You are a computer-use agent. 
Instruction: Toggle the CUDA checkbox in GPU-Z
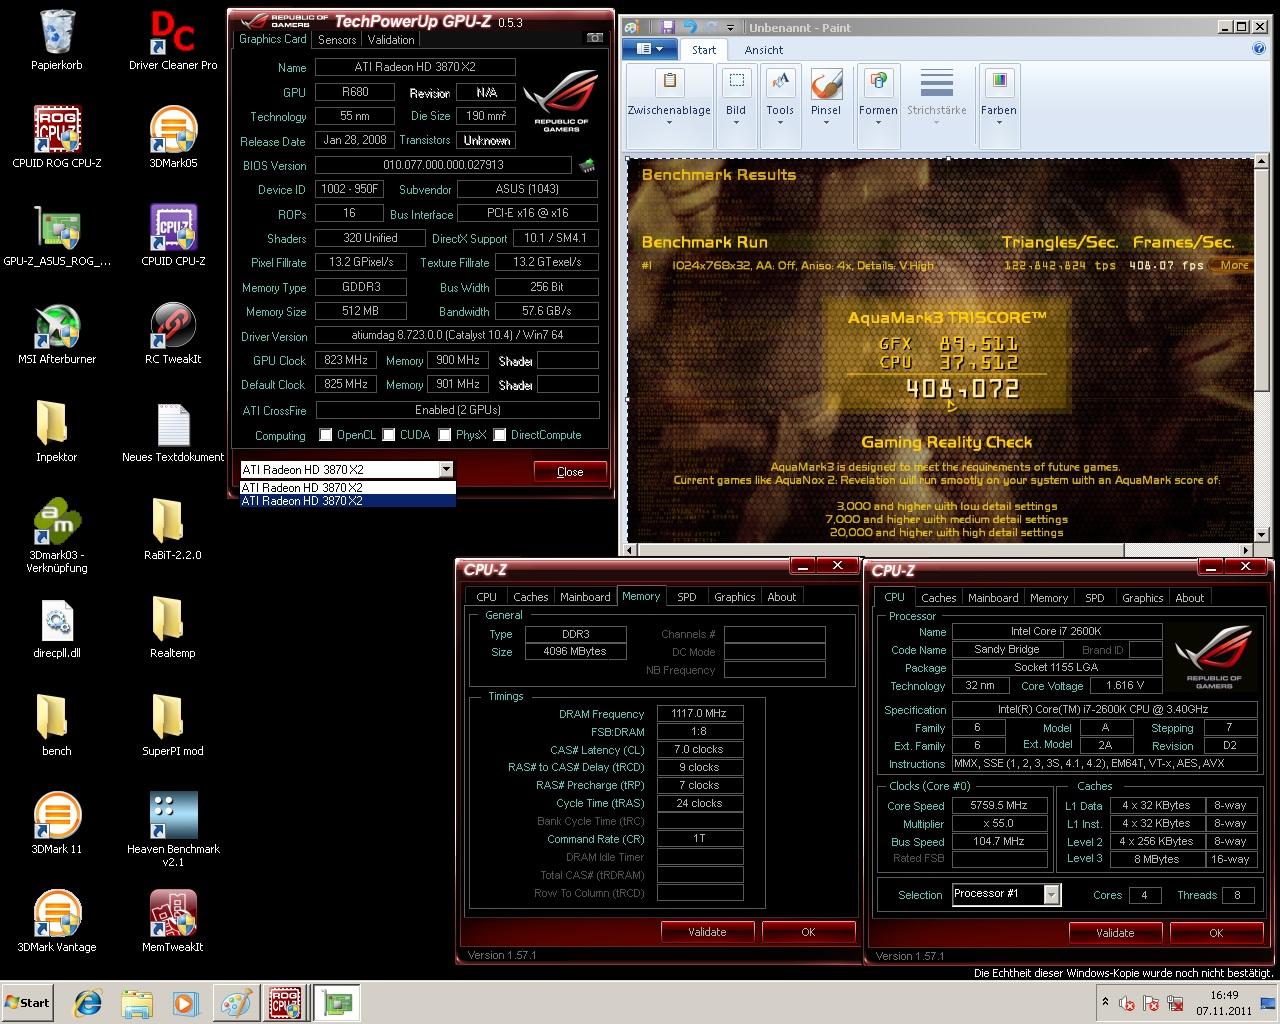coord(389,435)
